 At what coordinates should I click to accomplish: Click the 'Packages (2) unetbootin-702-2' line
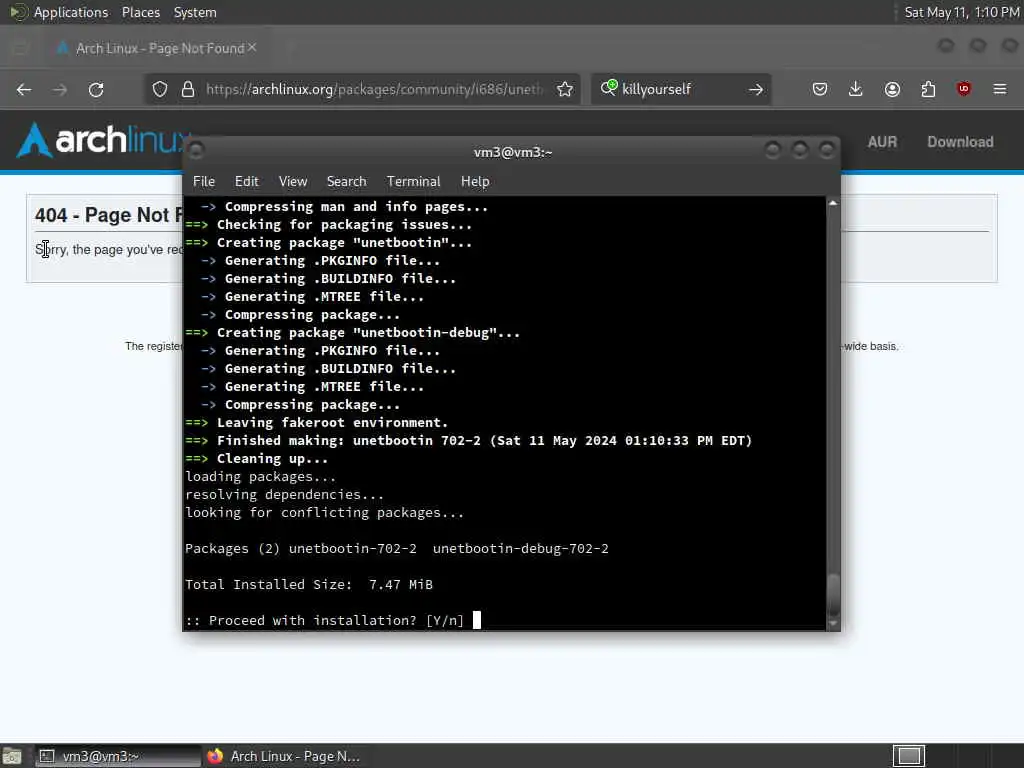[397, 549]
